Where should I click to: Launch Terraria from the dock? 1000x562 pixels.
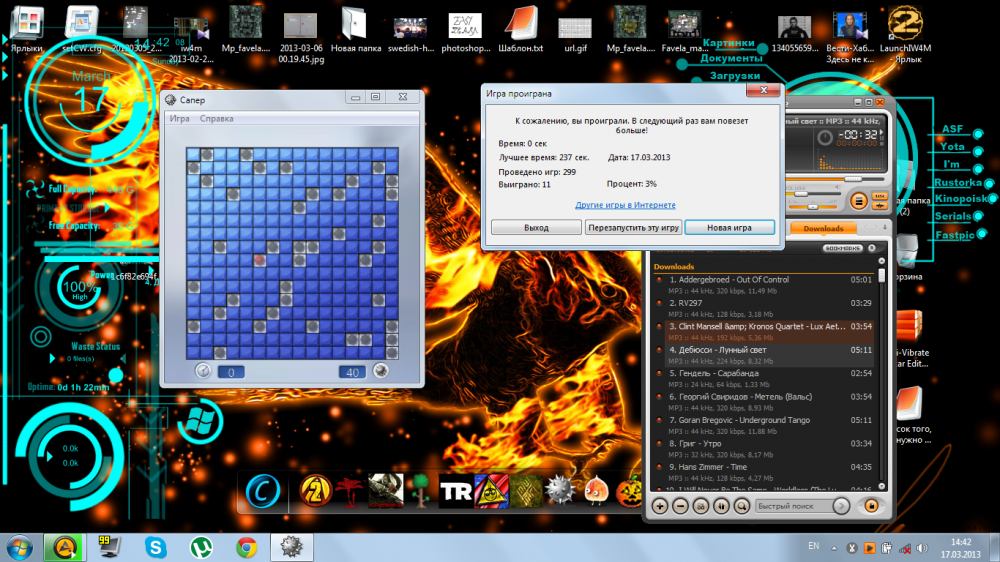(x=427, y=492)
